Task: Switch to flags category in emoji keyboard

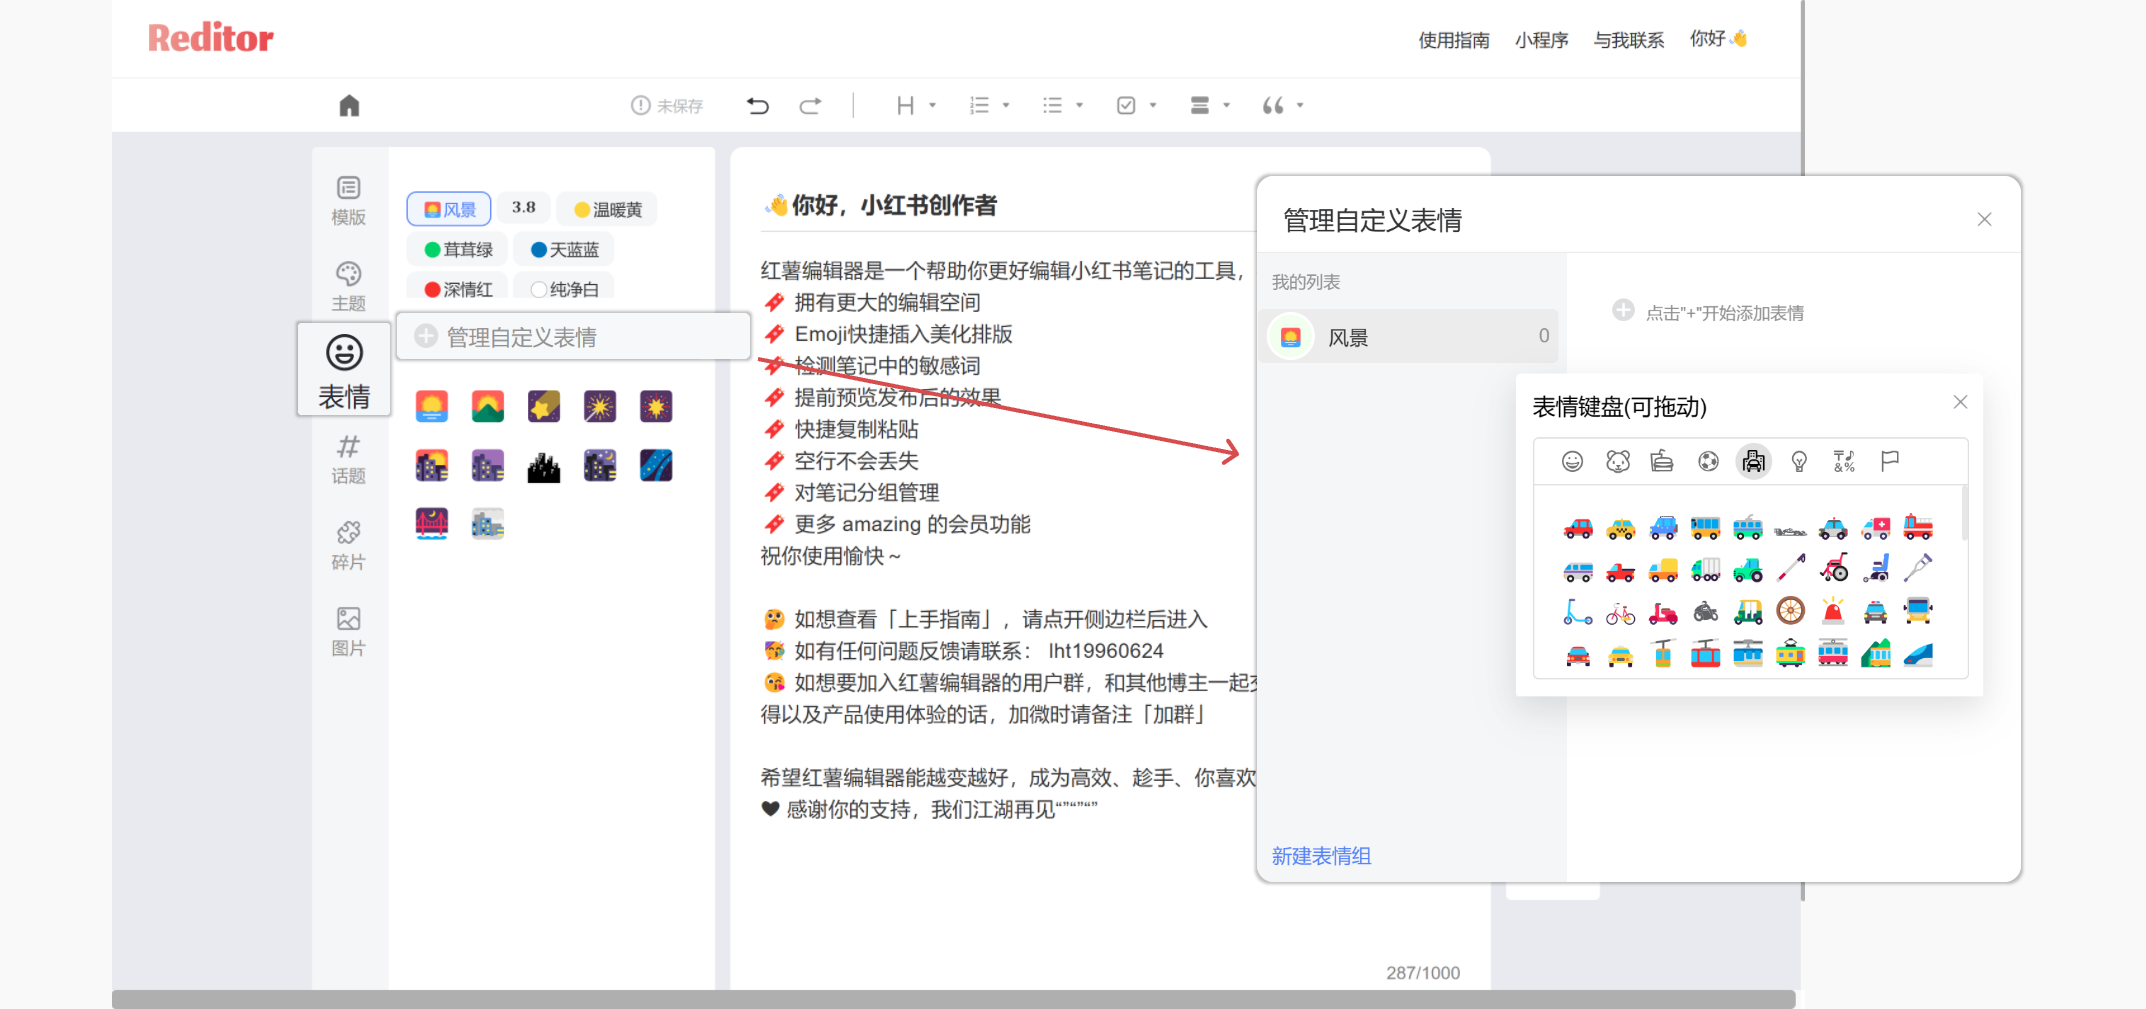Action: coord(1889,461)
